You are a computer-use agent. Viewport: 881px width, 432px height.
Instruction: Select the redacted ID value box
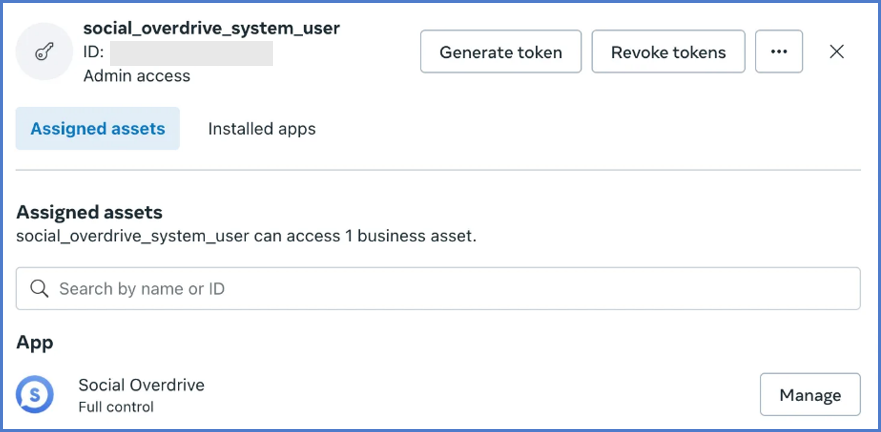click(x=191, y=53)
